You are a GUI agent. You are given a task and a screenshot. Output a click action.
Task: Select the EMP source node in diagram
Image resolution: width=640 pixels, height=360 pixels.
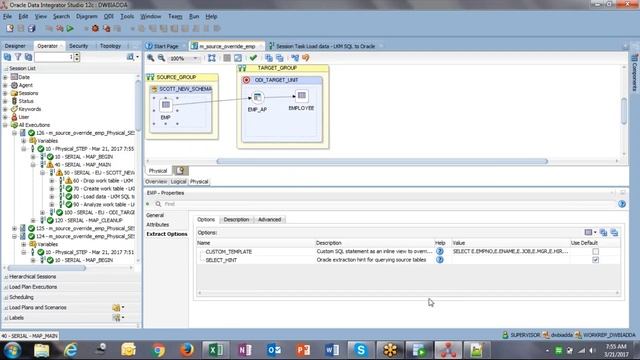coord(166,105)
